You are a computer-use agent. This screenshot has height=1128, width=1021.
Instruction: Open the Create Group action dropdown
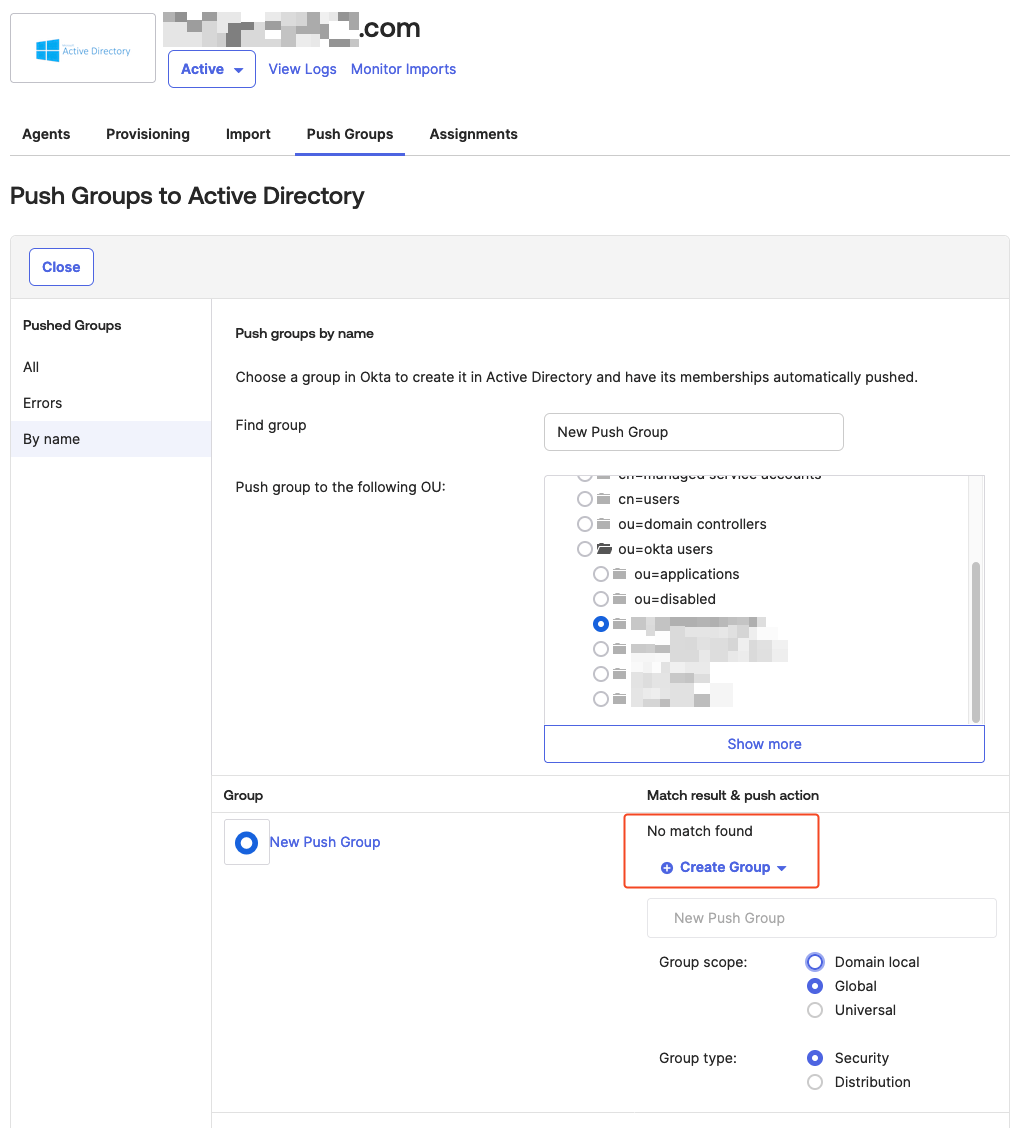[x=725, y=868]
